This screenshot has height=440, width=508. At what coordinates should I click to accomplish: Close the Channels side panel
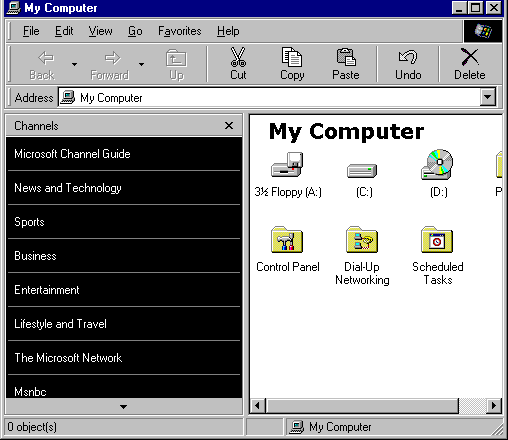click(229, 126)
